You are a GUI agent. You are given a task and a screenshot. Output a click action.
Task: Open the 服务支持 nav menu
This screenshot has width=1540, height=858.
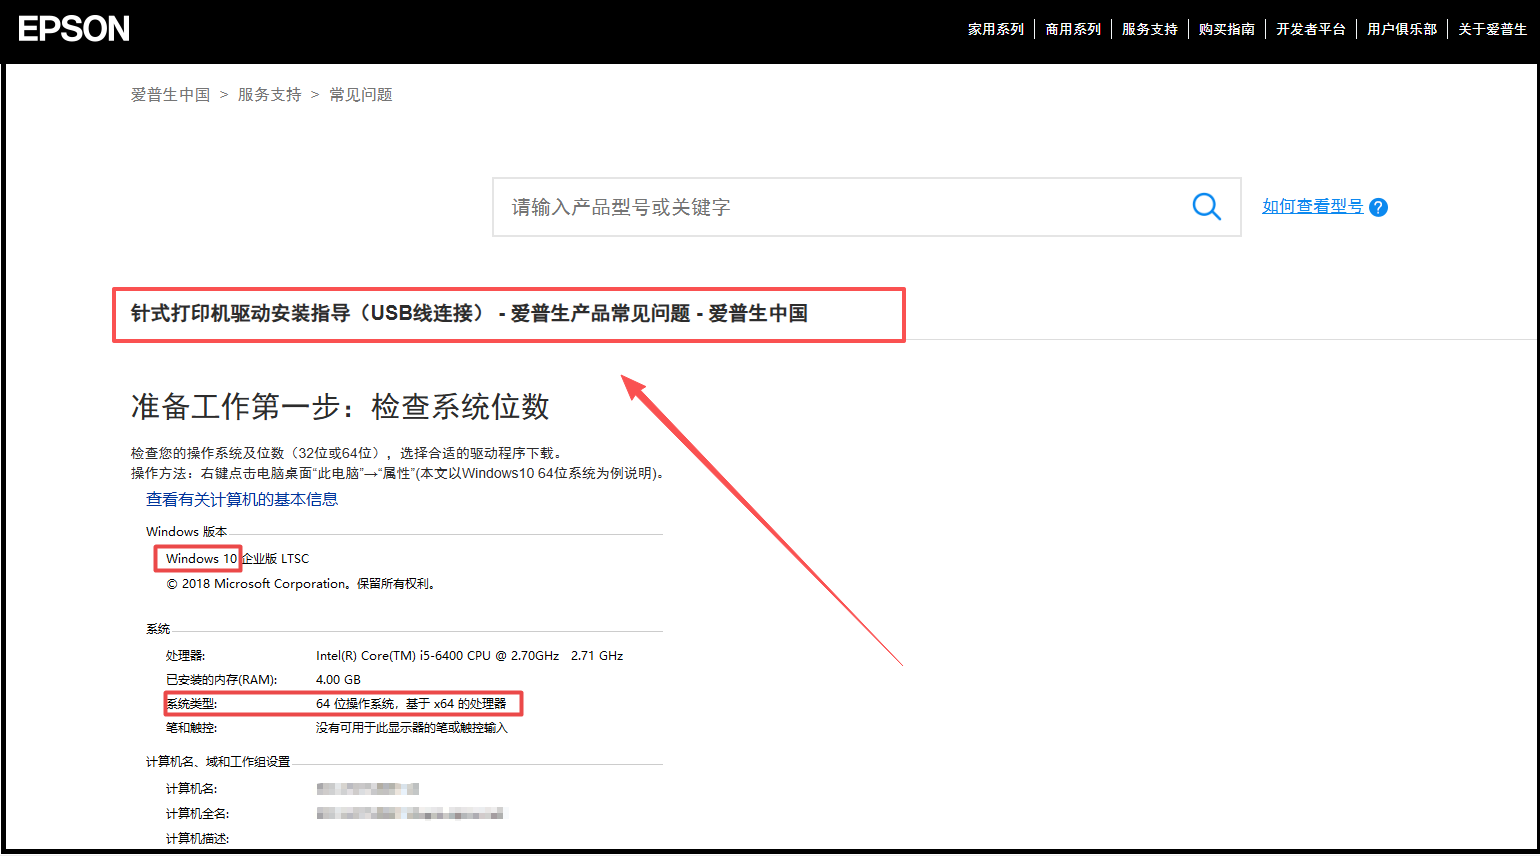pyautogui.click(x=1150, y=29)
